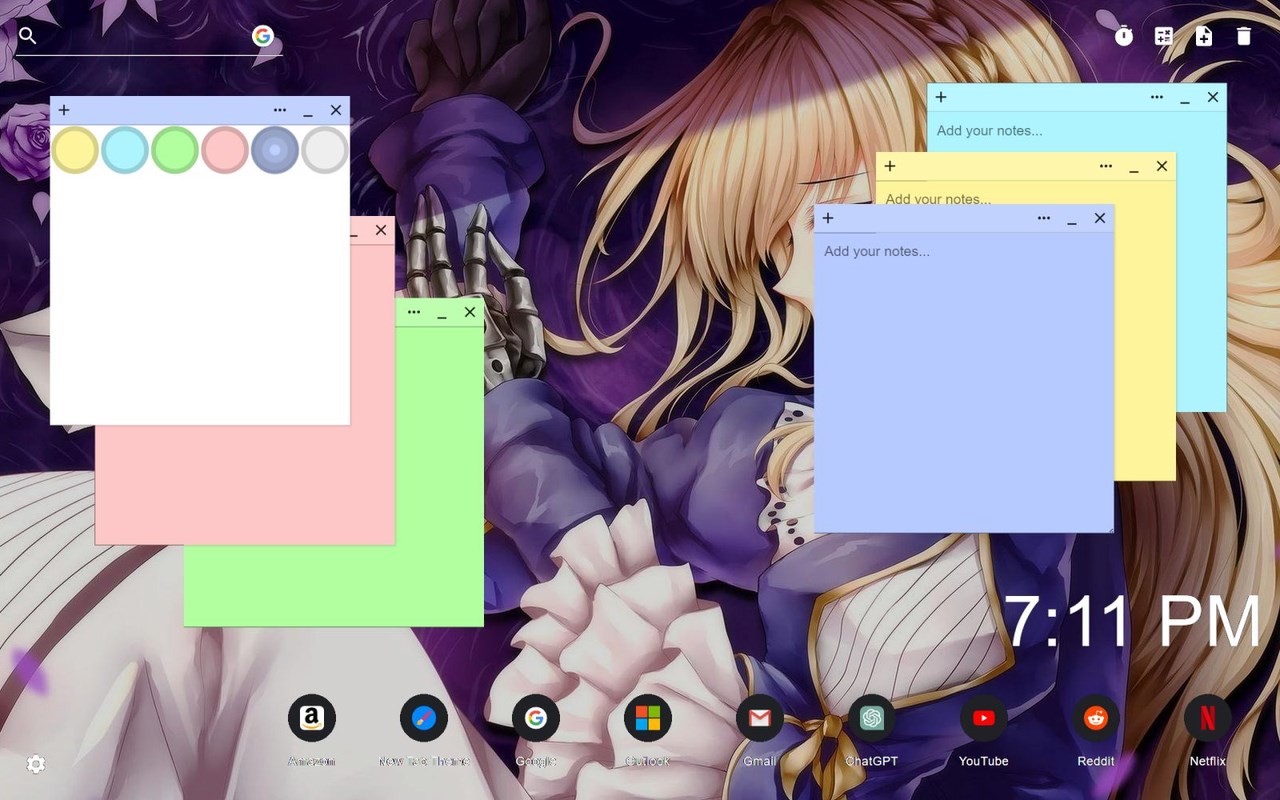Screen dimensions: 1280x800
Task: Close the green sticky note
Action: coord(470,312)
